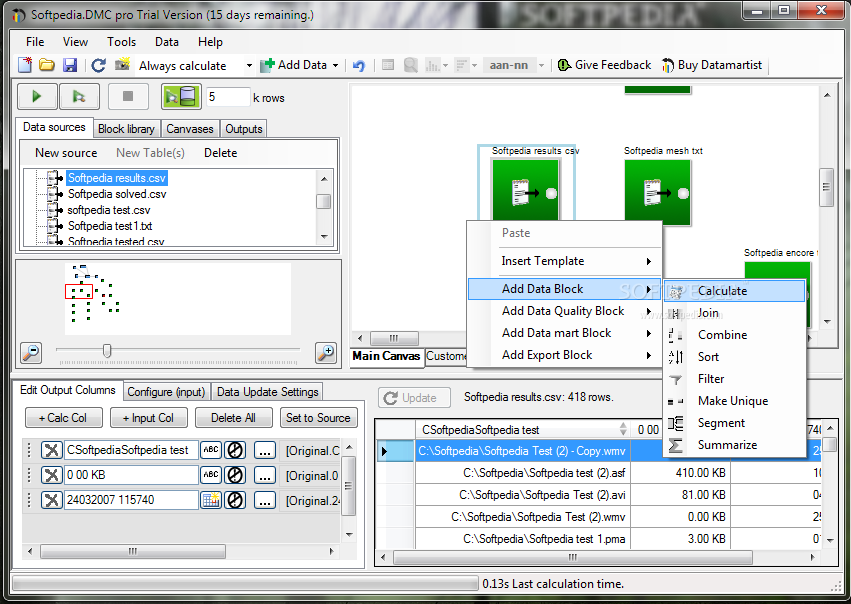
Task: Choose Combine from the submenu
Action: (734, 335)
